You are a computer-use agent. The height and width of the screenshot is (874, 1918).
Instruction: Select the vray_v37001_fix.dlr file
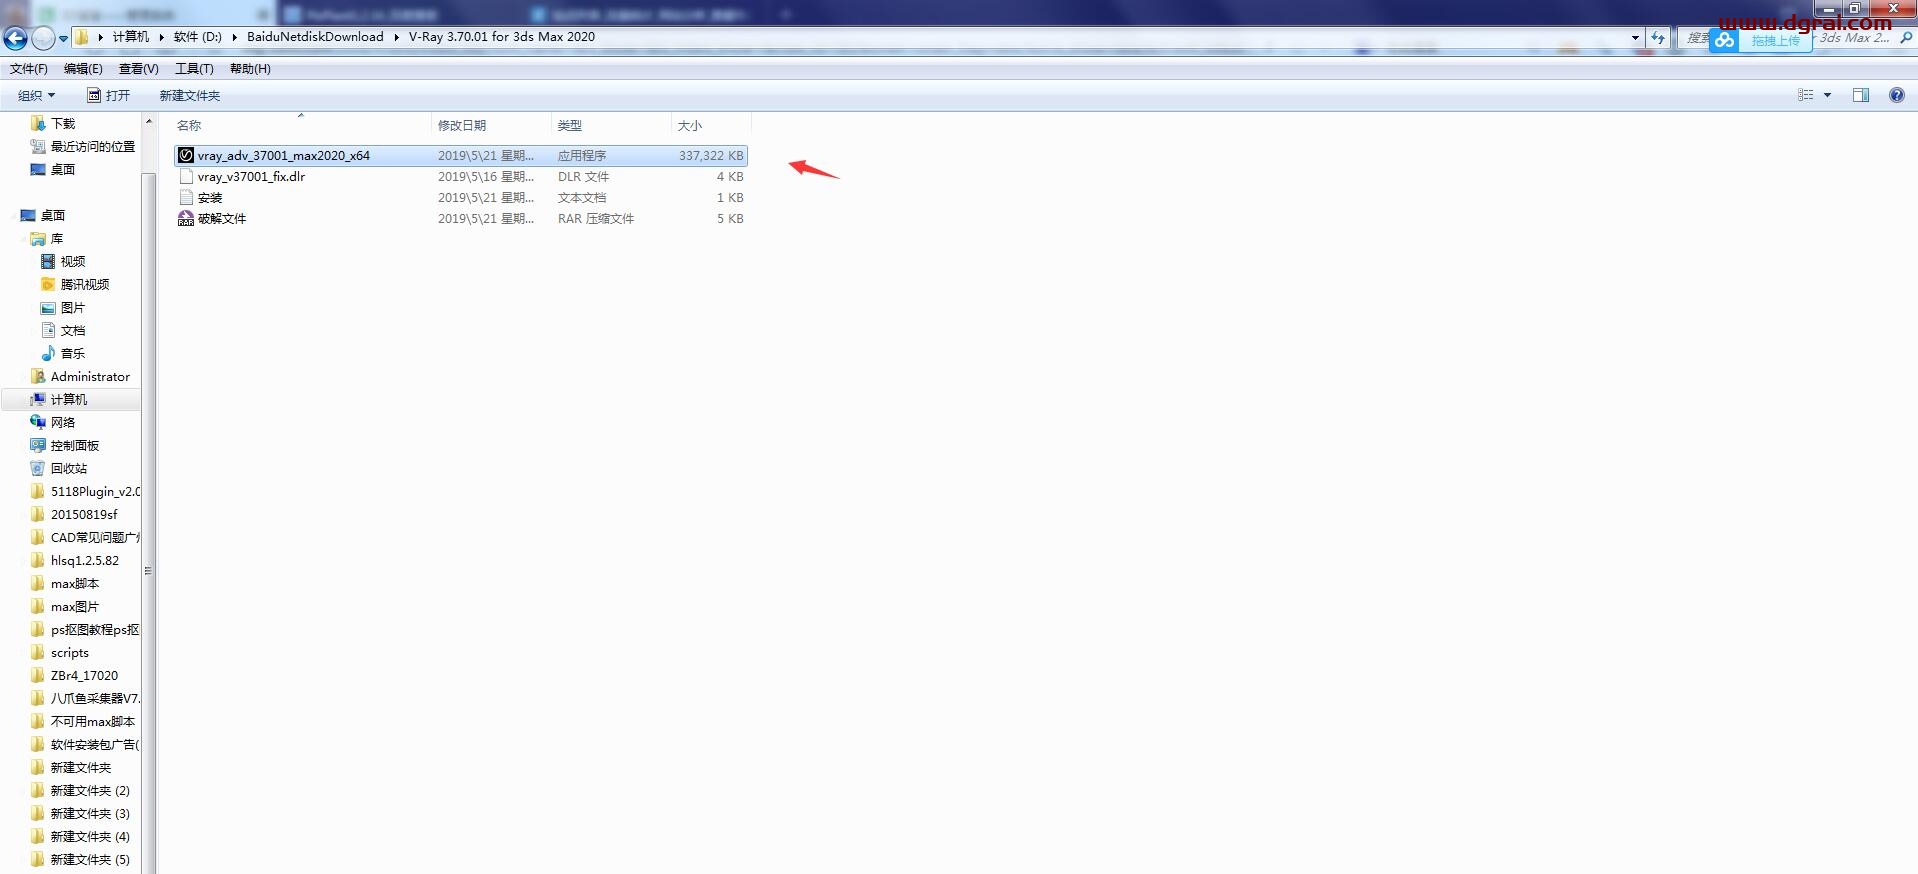pyautogui.click(x=251, y=177)
